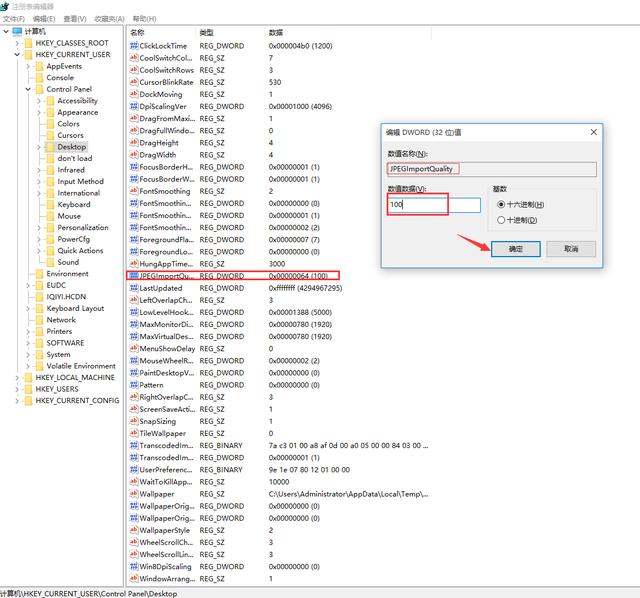
Task: Select the Personalization key
Action: 83,227
